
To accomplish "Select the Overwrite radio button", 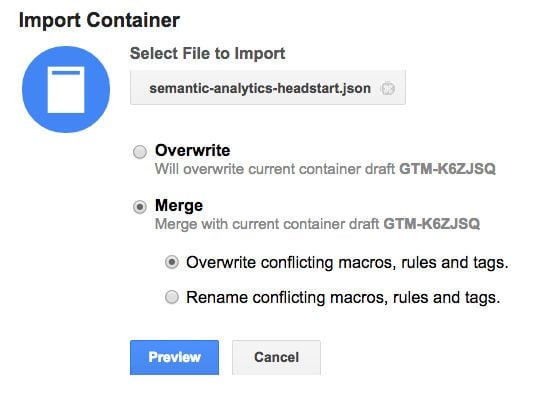I will coord(140,152).
